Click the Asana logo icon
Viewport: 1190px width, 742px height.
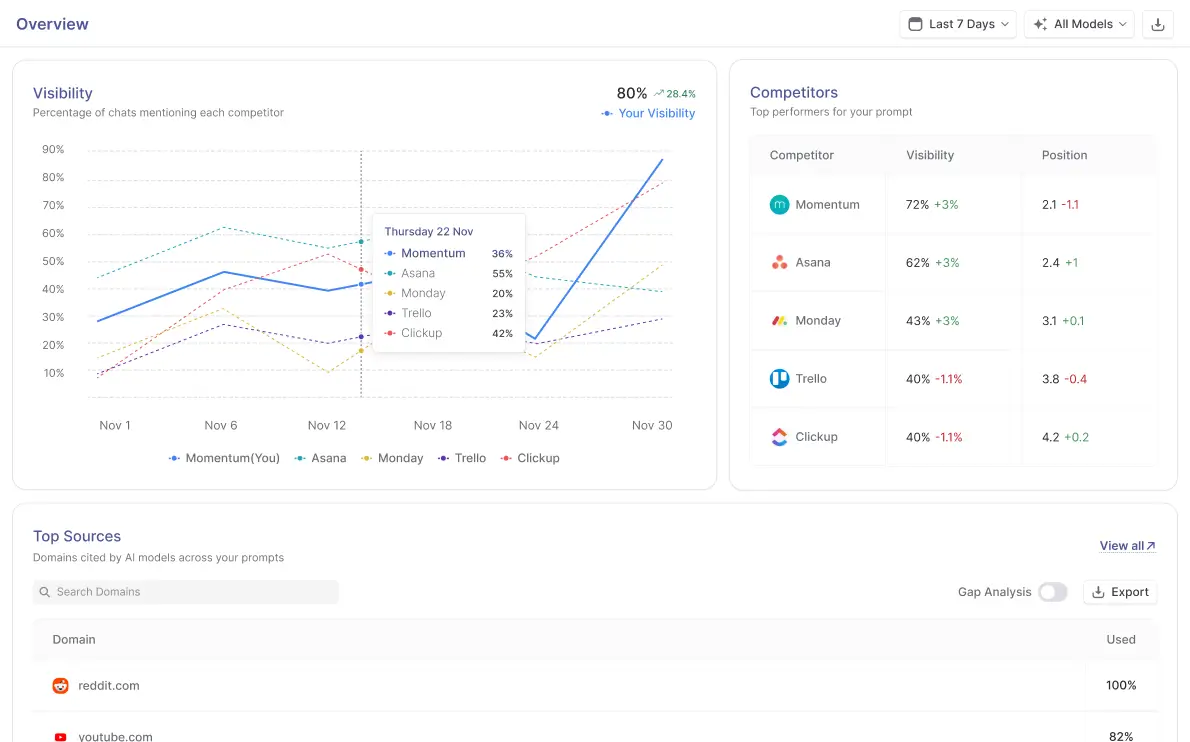coord(779,262)
